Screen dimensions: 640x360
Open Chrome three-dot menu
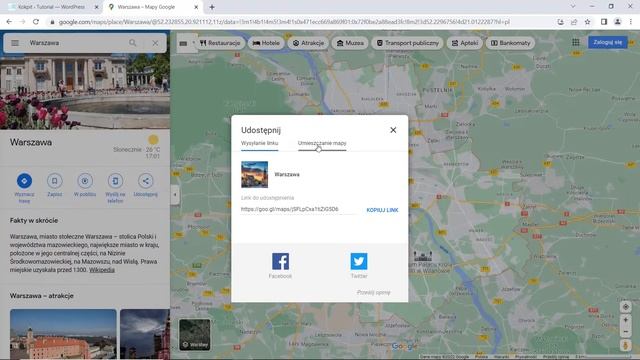point(631,22)
